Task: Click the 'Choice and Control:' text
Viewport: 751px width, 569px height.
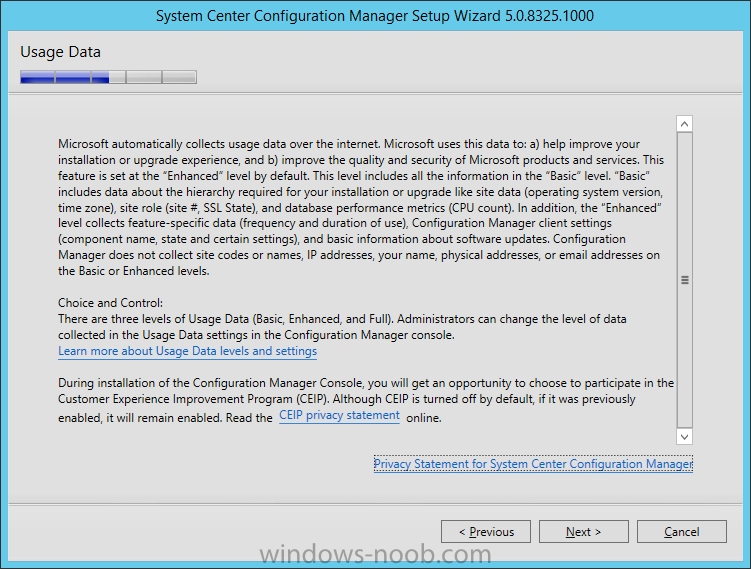Action: (x=111, y=303)
